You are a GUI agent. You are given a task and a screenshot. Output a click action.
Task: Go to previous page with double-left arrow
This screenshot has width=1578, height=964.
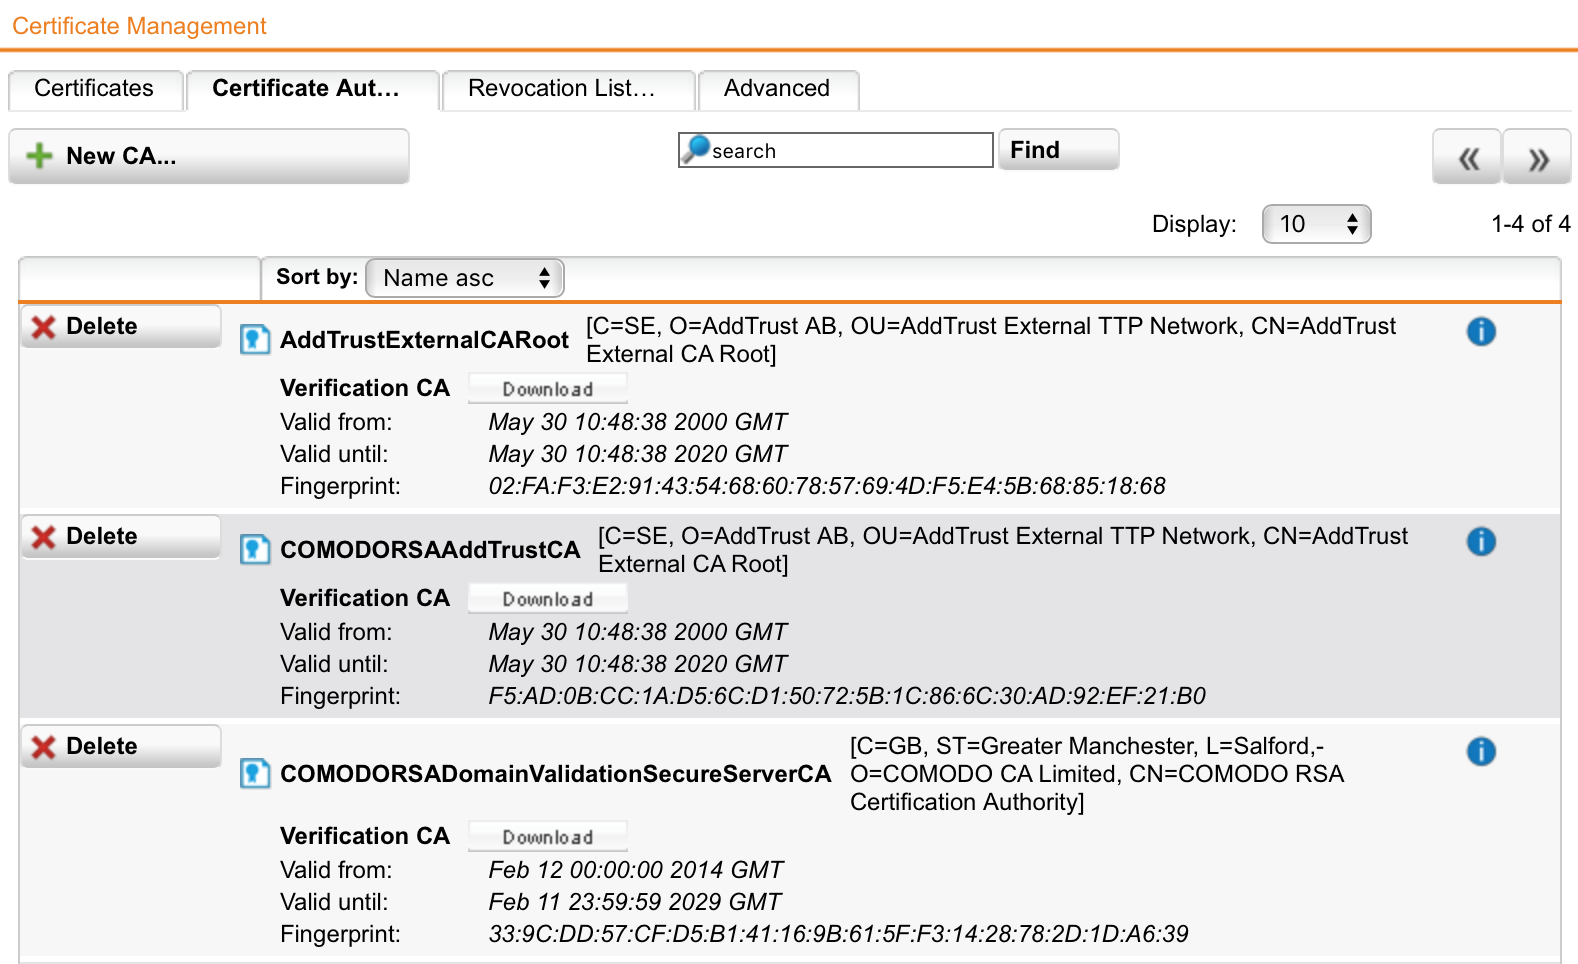[x=1466, y=158]
